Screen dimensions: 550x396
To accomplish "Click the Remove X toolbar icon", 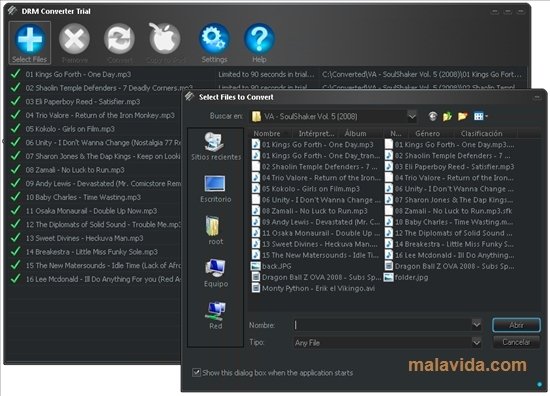I will point(74,39).
